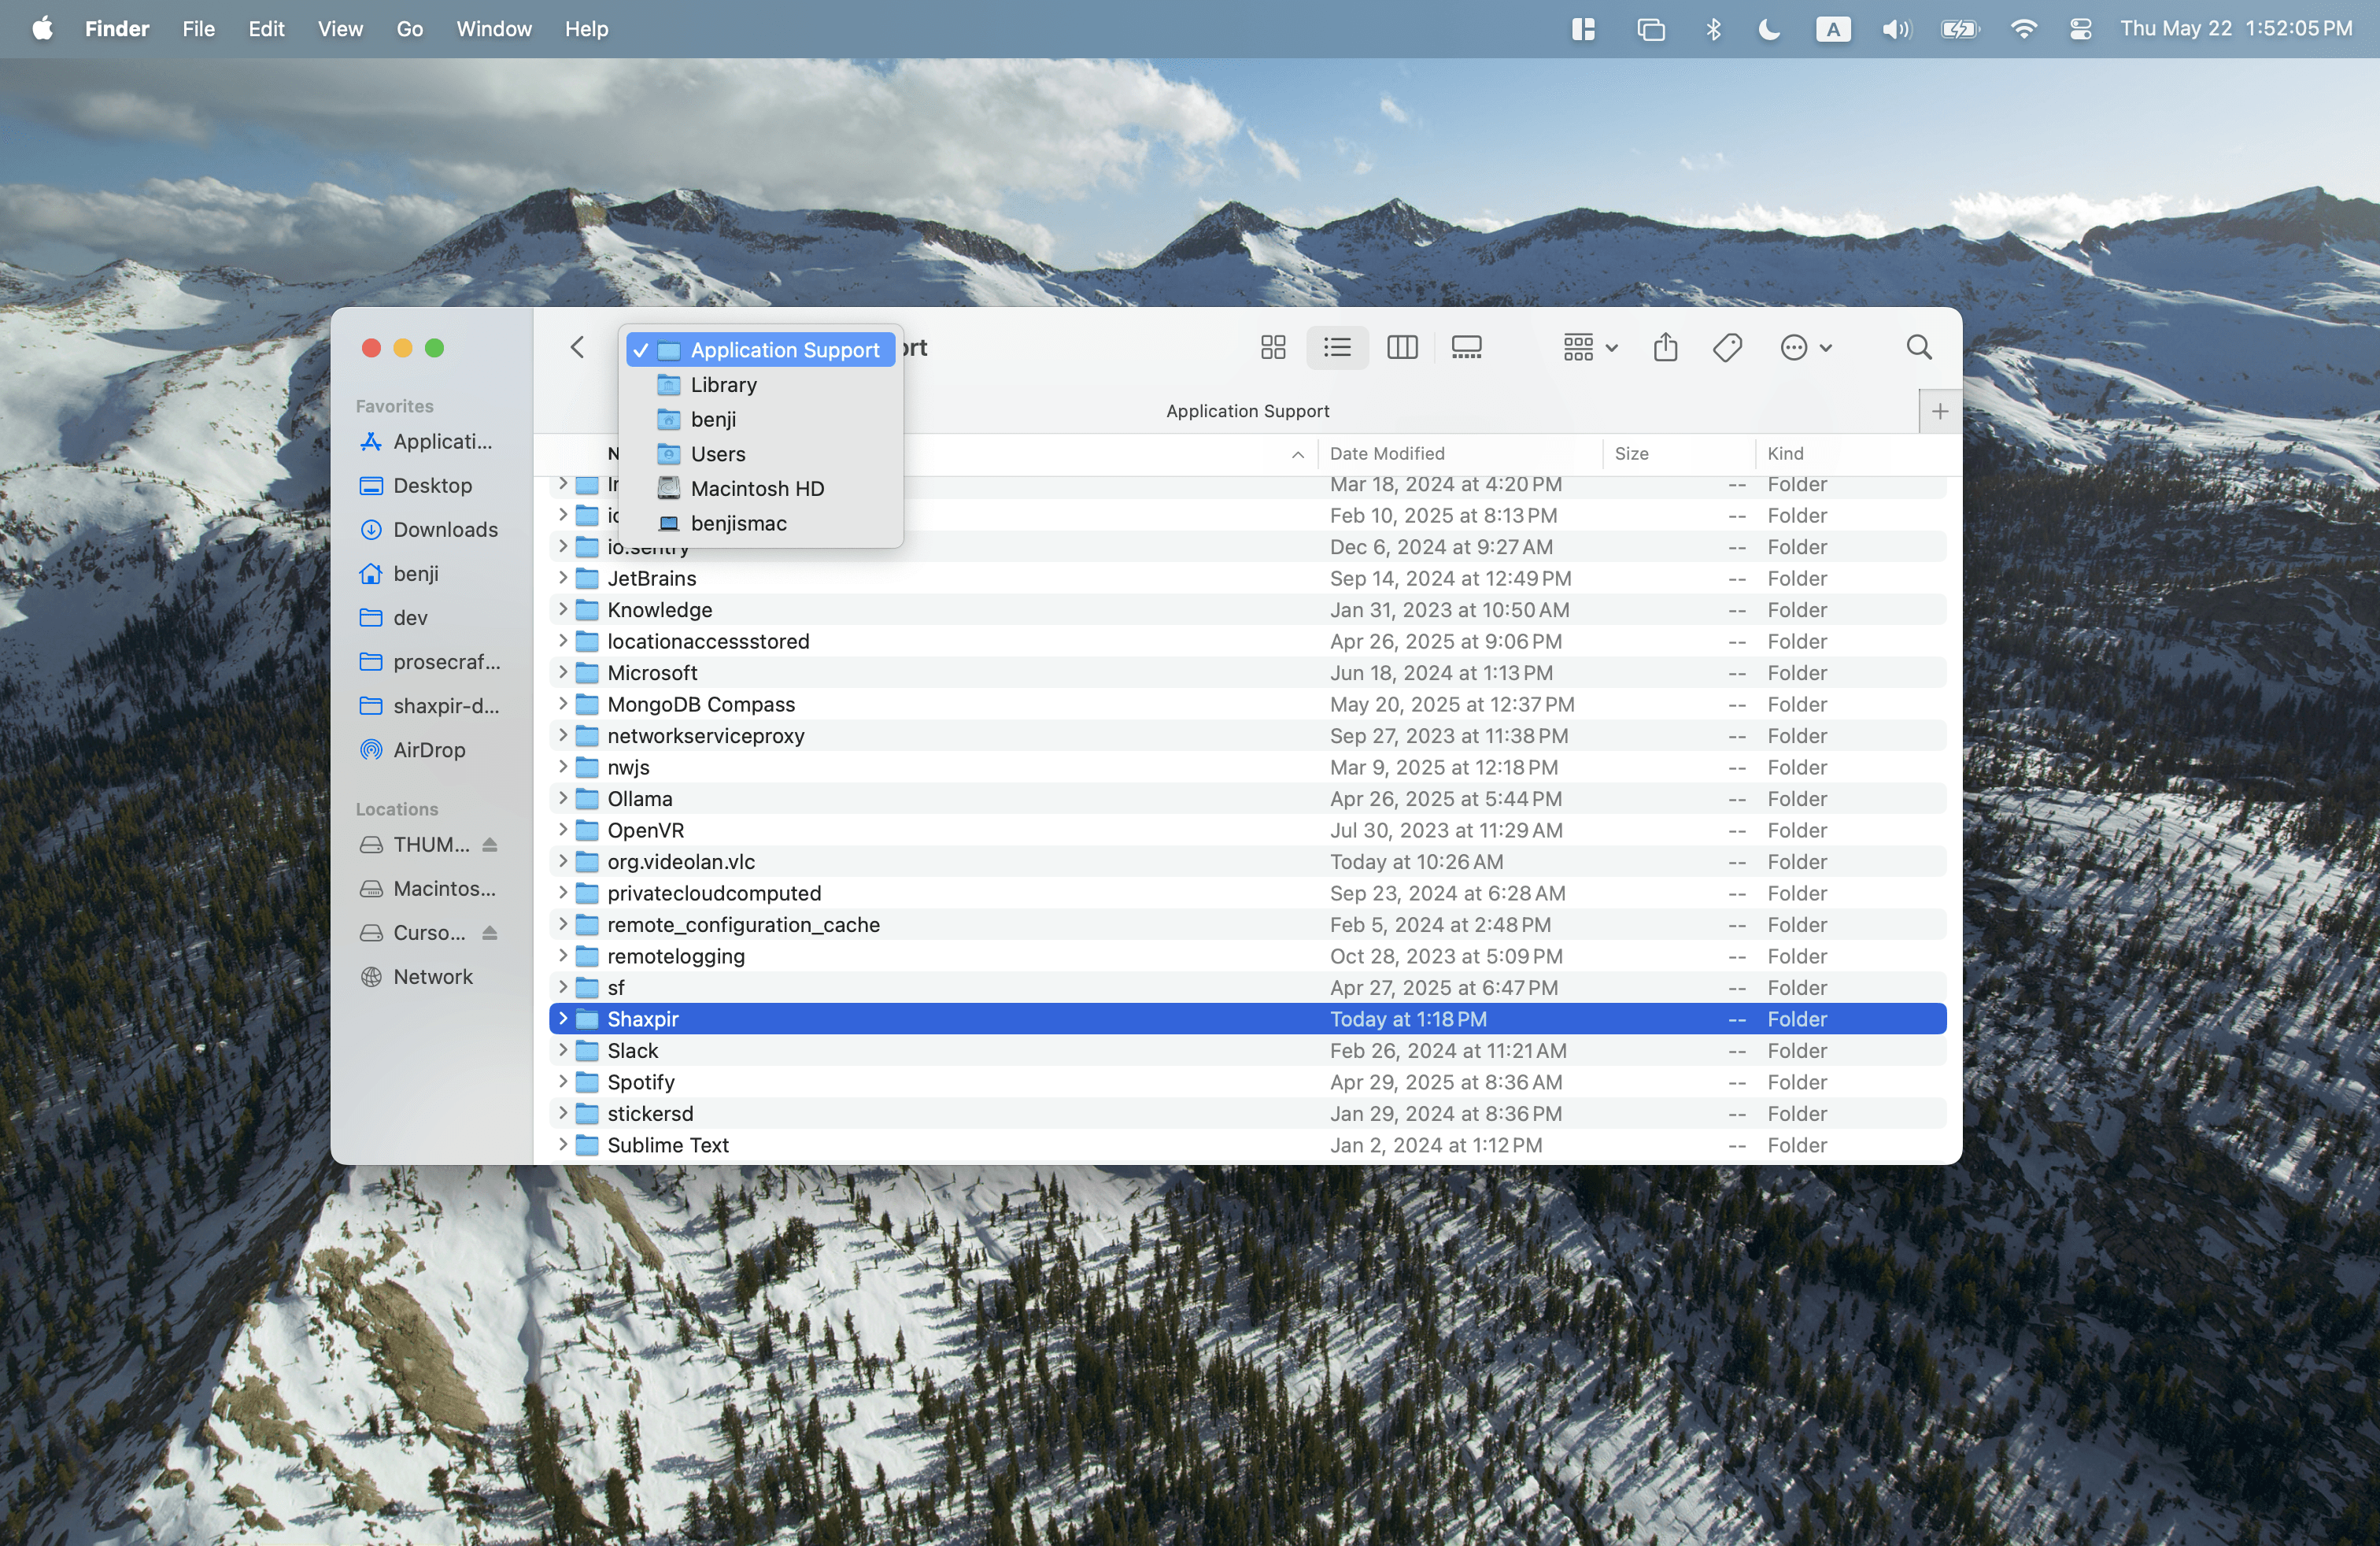2380x1546 pixels.
Task: Switch to gallery view mode
Action: point(1466,347)
